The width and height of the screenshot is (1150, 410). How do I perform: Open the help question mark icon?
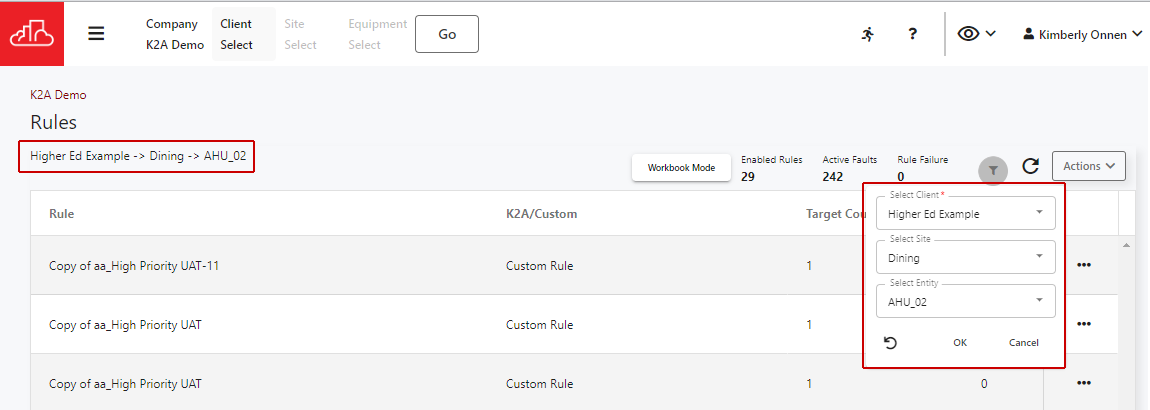coord(912,34)
